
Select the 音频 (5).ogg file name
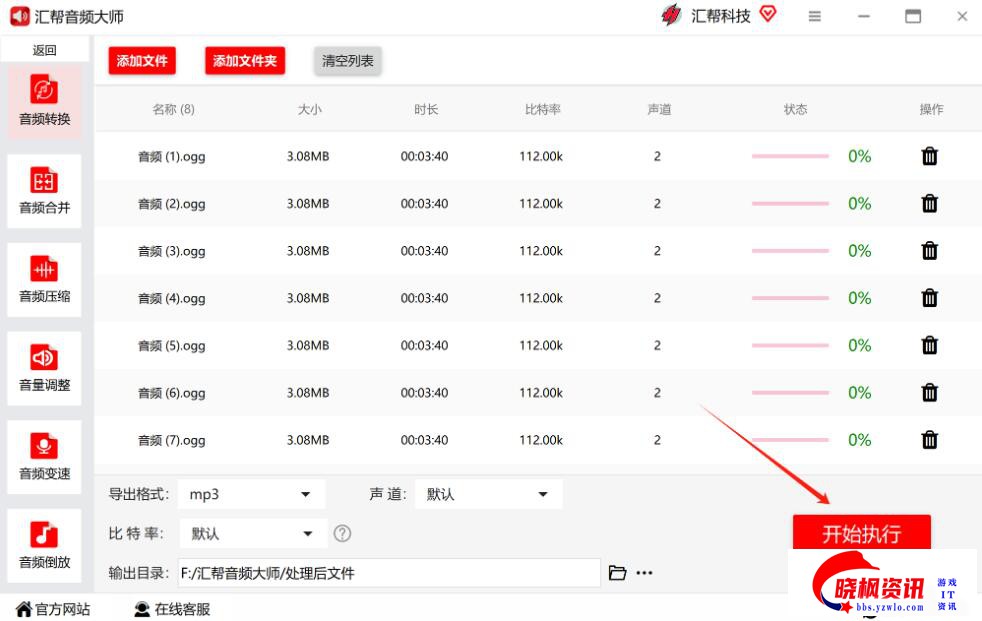(x=172, y=346)
